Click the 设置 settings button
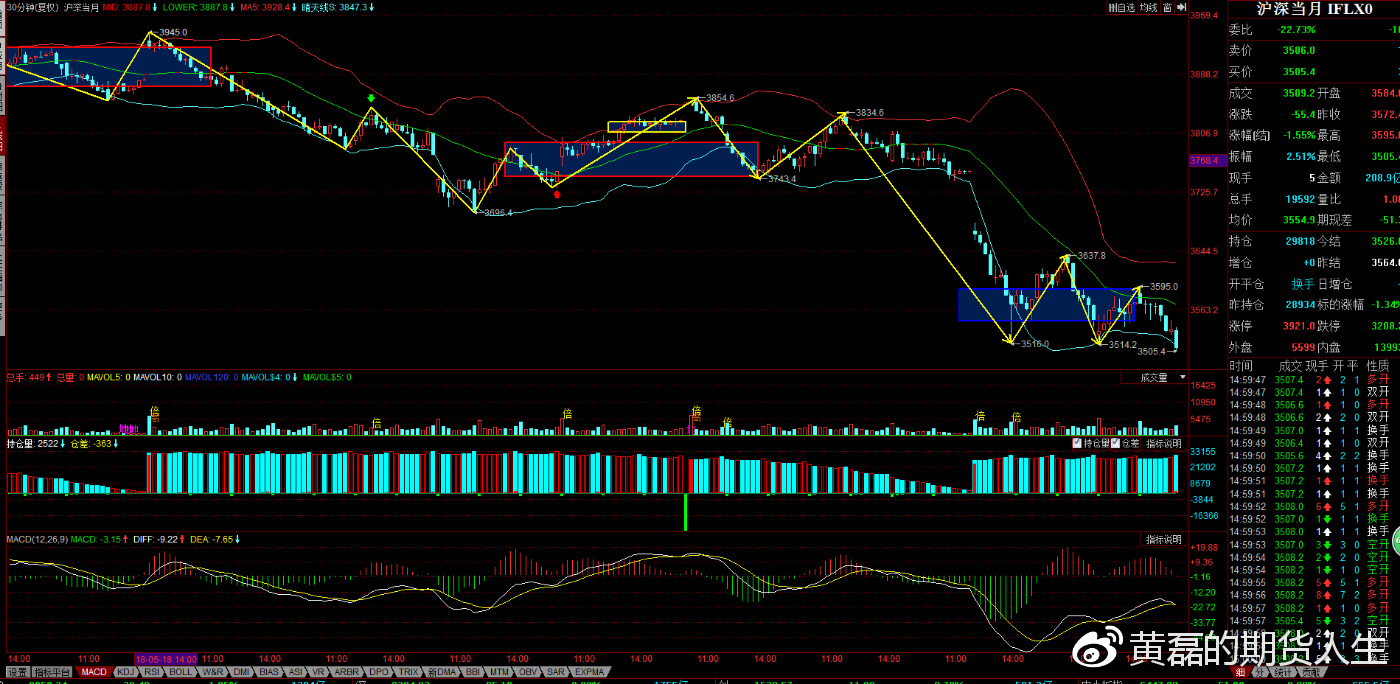The width and height of the screenshot is (1400, 684). tap(16, 672)
